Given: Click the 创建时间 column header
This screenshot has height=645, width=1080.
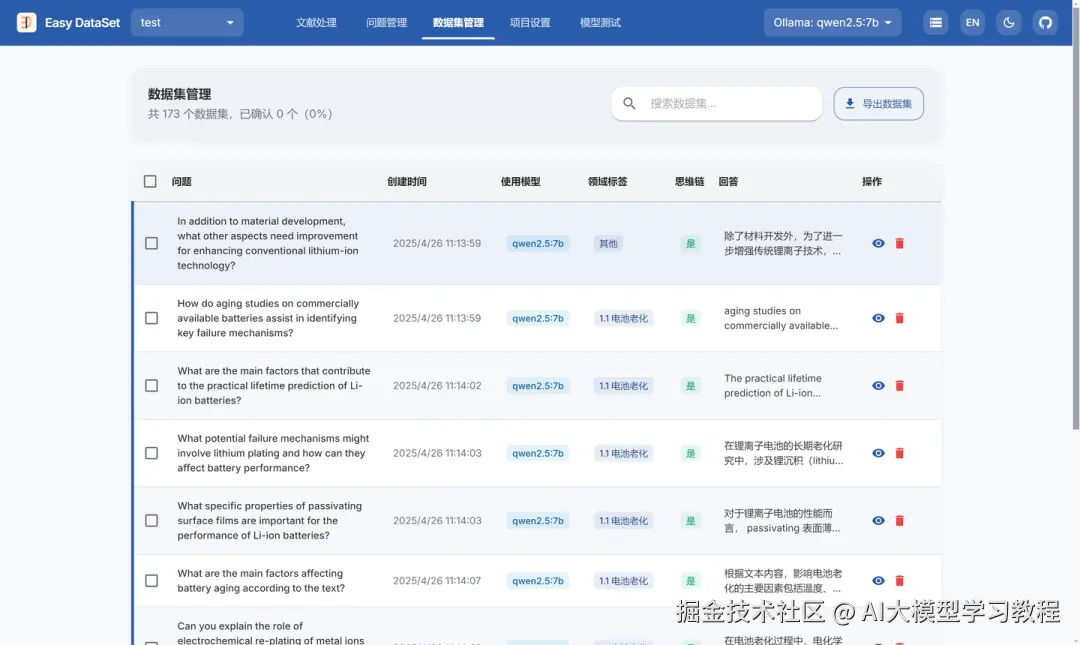Looking at the screenshot, I should (x=406, y=181).
